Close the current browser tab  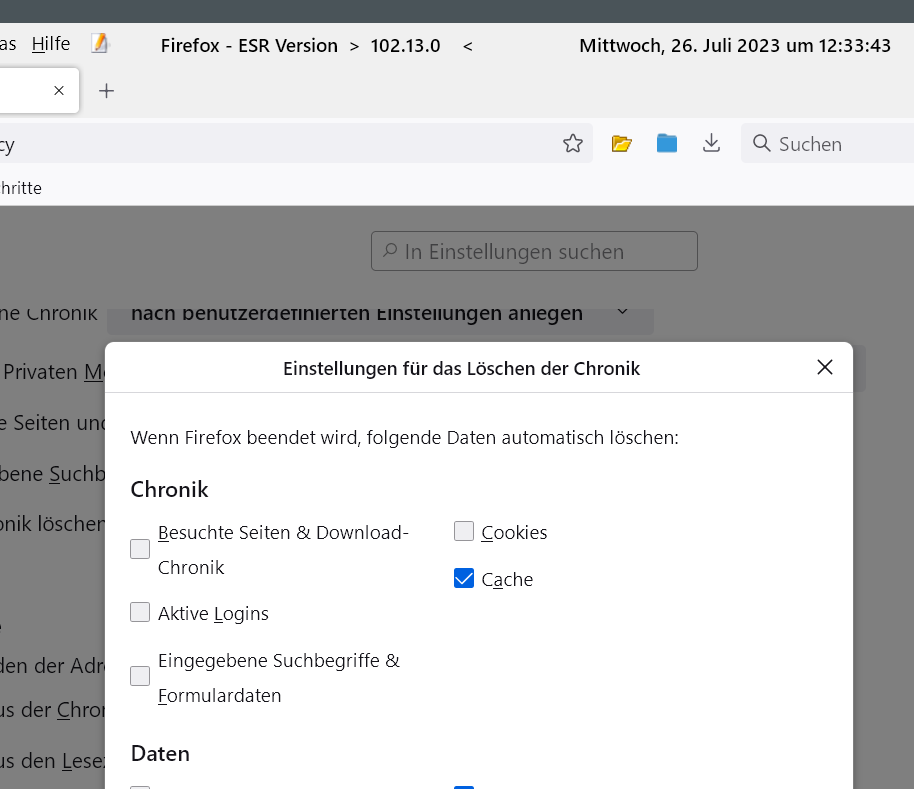tap(59, 91)
